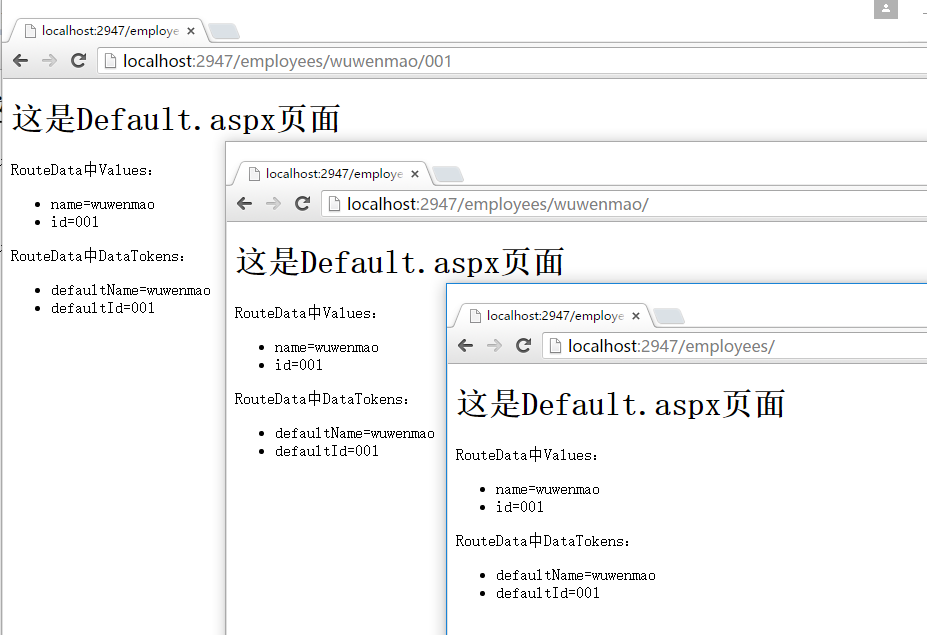Close the tab in the employees/wuwenmao/001 window
This screenshot has height=635, width=927.
(x=191, y=31)
